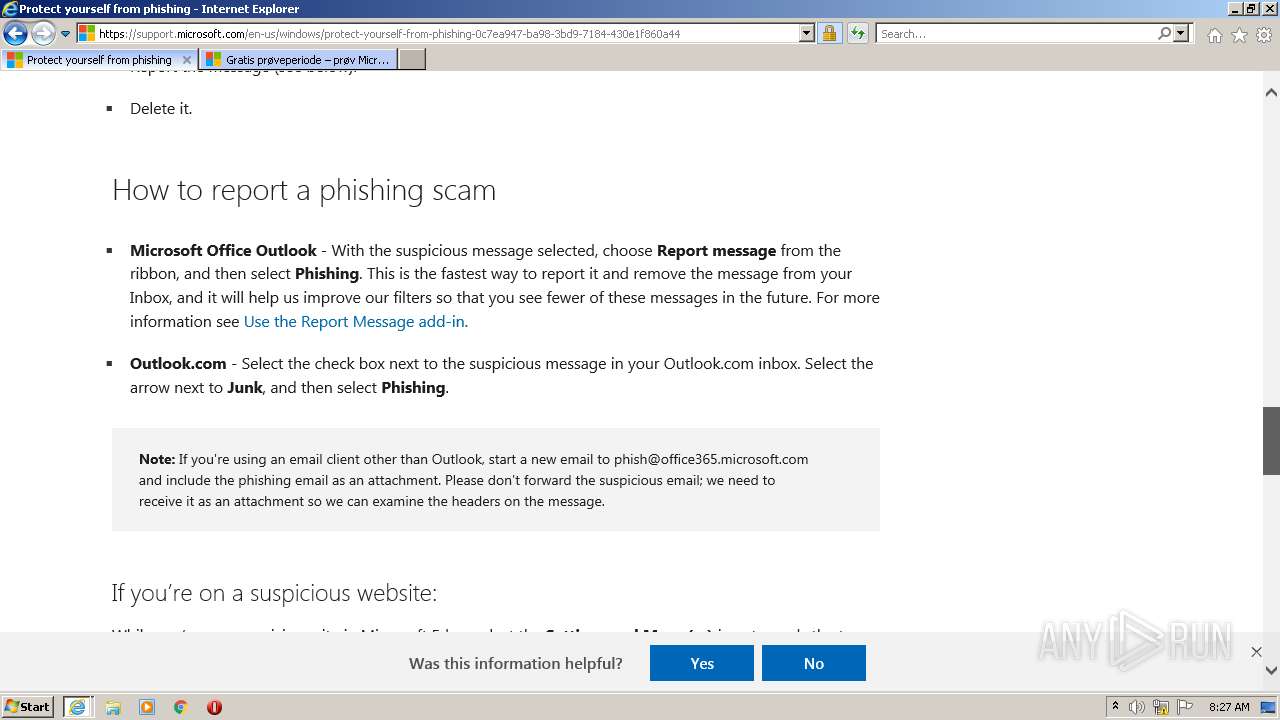The height and width of the screenshot is (720, 1280).
Task: Click the volume speaker tray icon
Action: tap(1137, 707)
